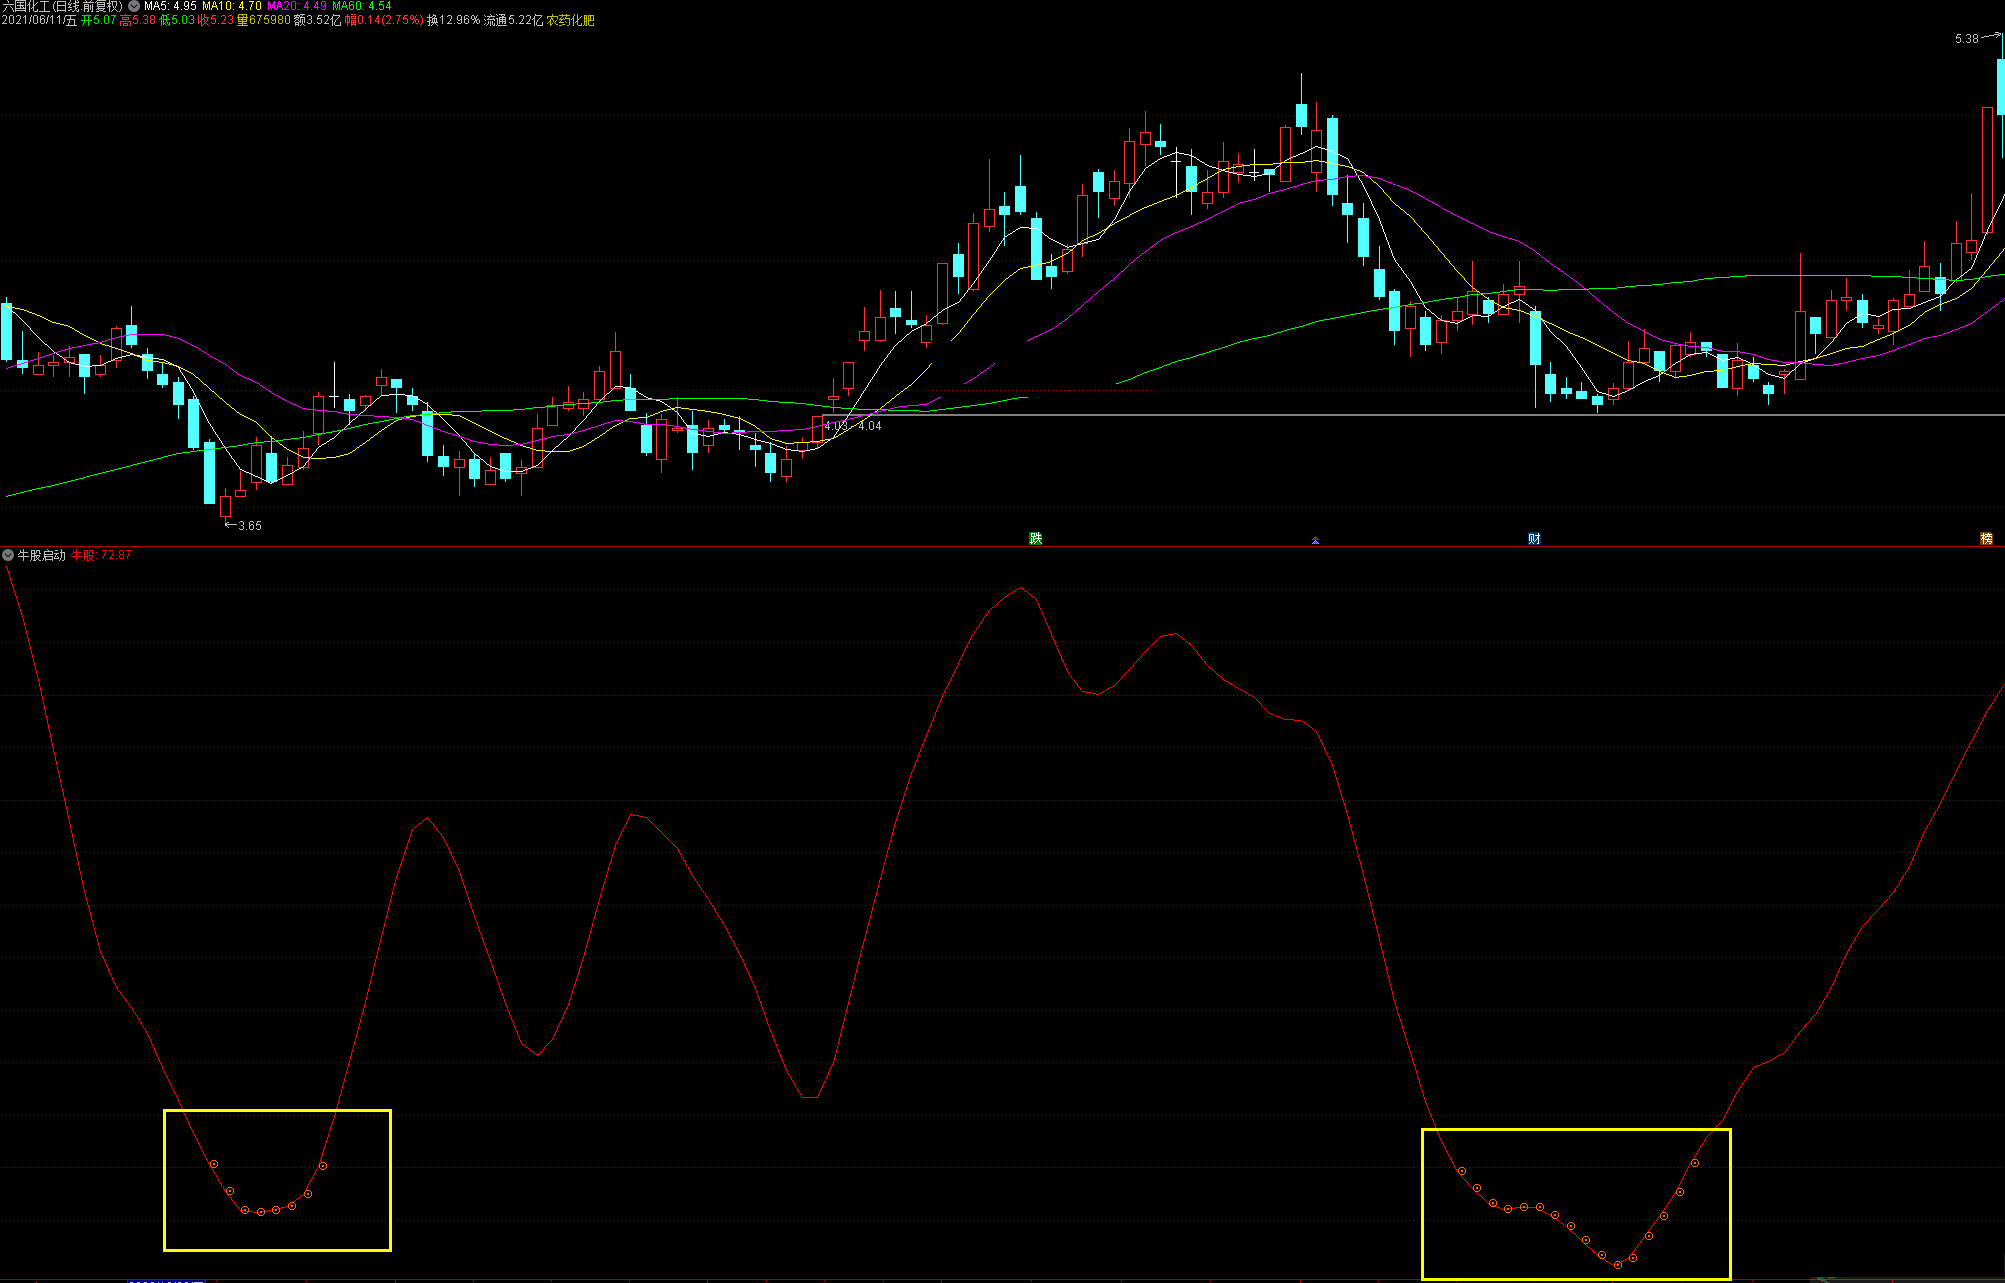2005x1283 pixels.
Task: Expand the dropdown next to 六国化工 title
Action: click(x=134, y=6)
